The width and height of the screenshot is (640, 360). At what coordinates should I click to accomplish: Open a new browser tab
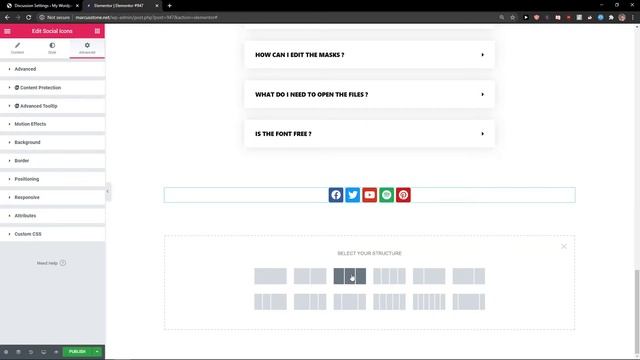point(169,6)
